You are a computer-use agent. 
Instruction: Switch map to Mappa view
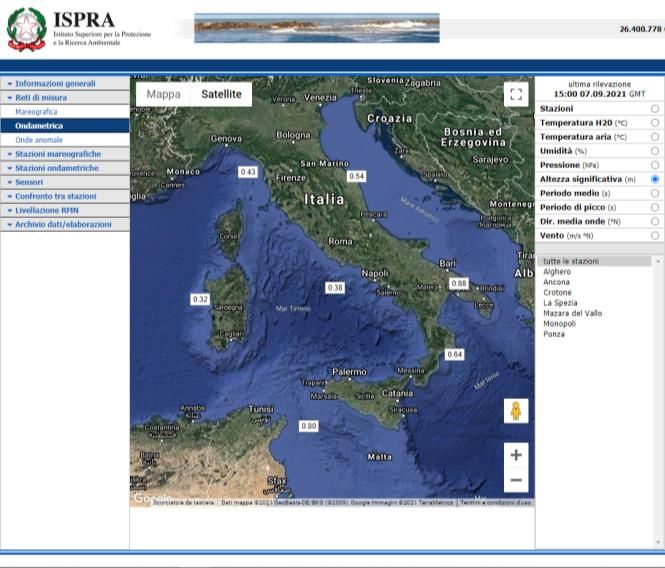pos(164,94)
